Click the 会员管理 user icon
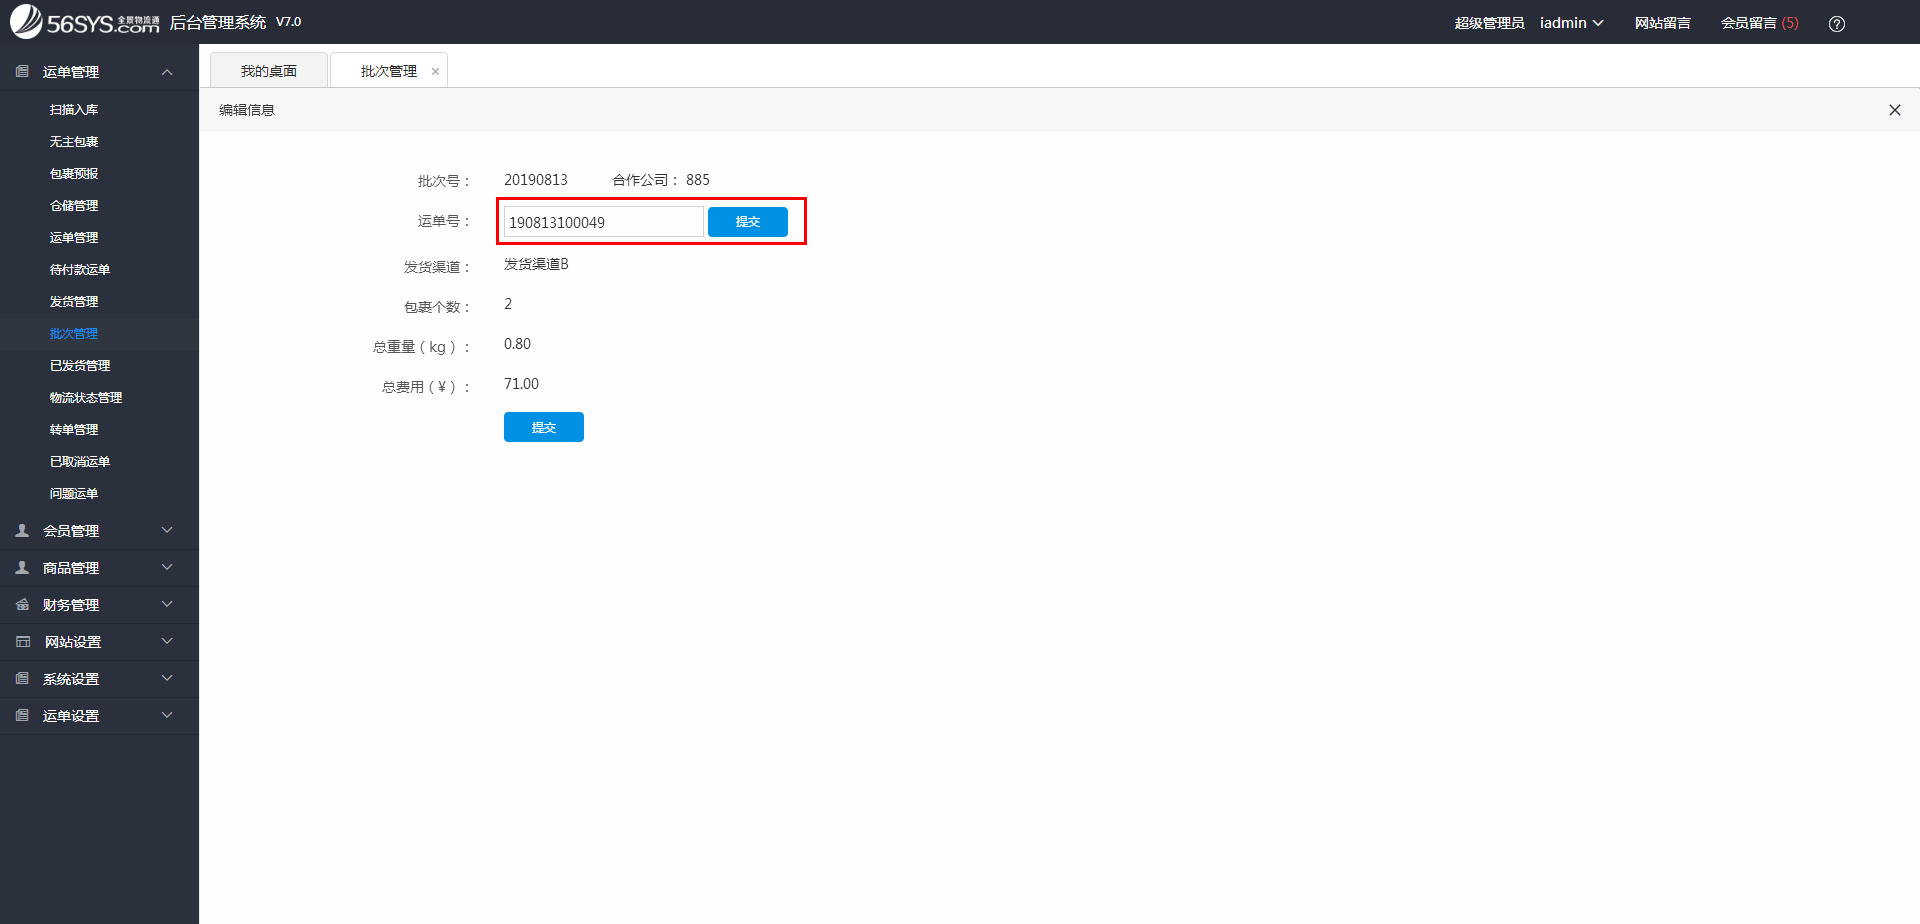This screenshot has height=924, width=1920. 22,531
